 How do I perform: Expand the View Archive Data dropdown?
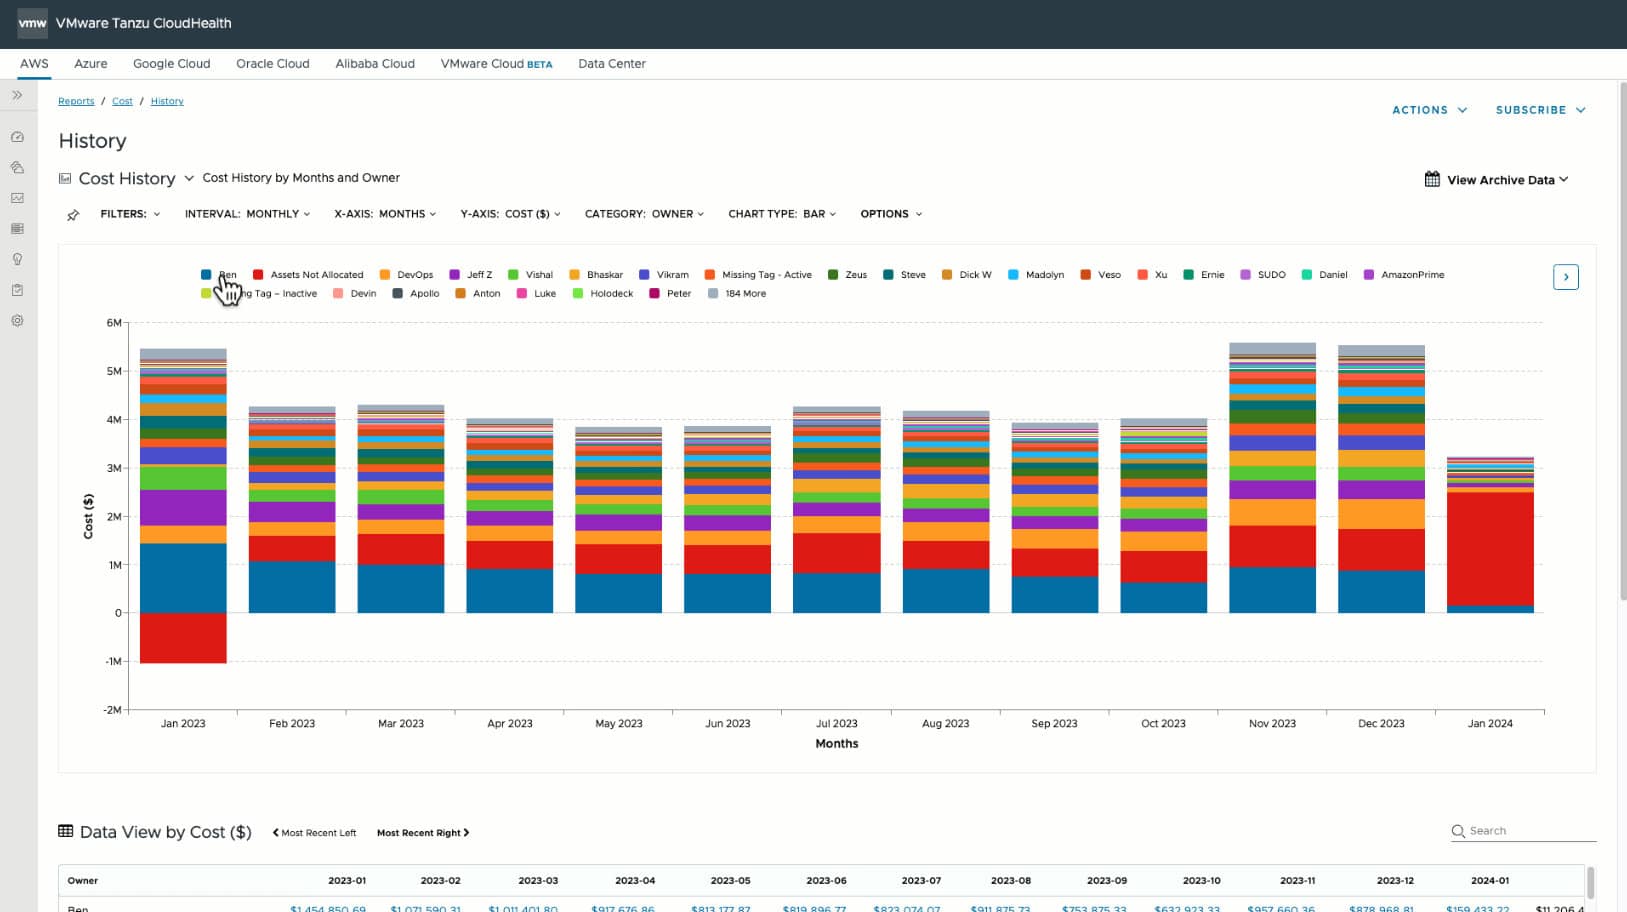1507,180
